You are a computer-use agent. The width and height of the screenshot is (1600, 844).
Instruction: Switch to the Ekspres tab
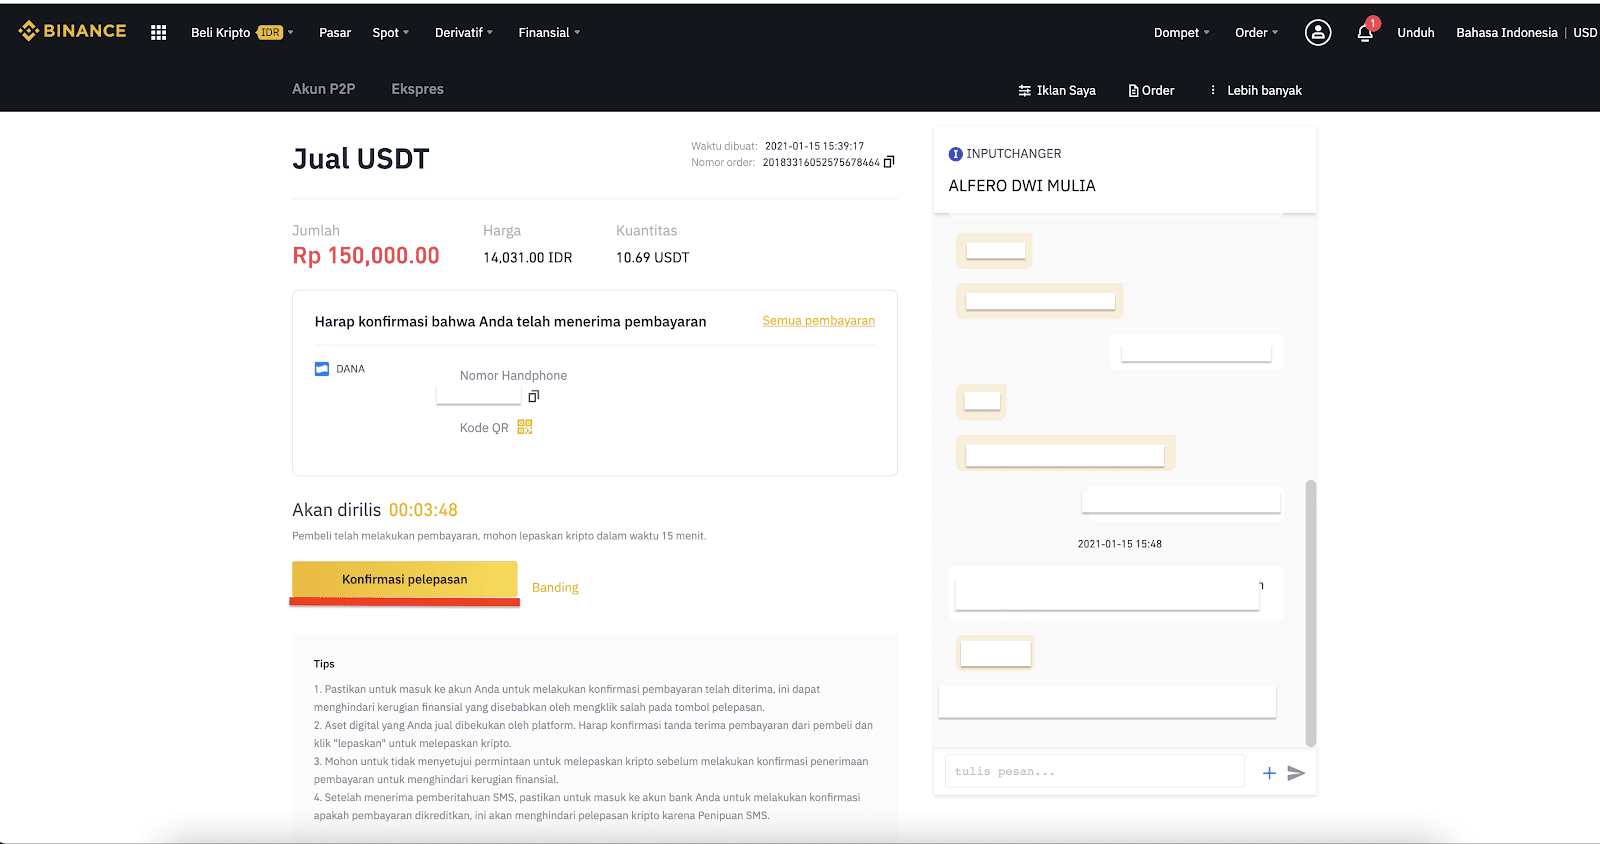(x=418, y=89)
